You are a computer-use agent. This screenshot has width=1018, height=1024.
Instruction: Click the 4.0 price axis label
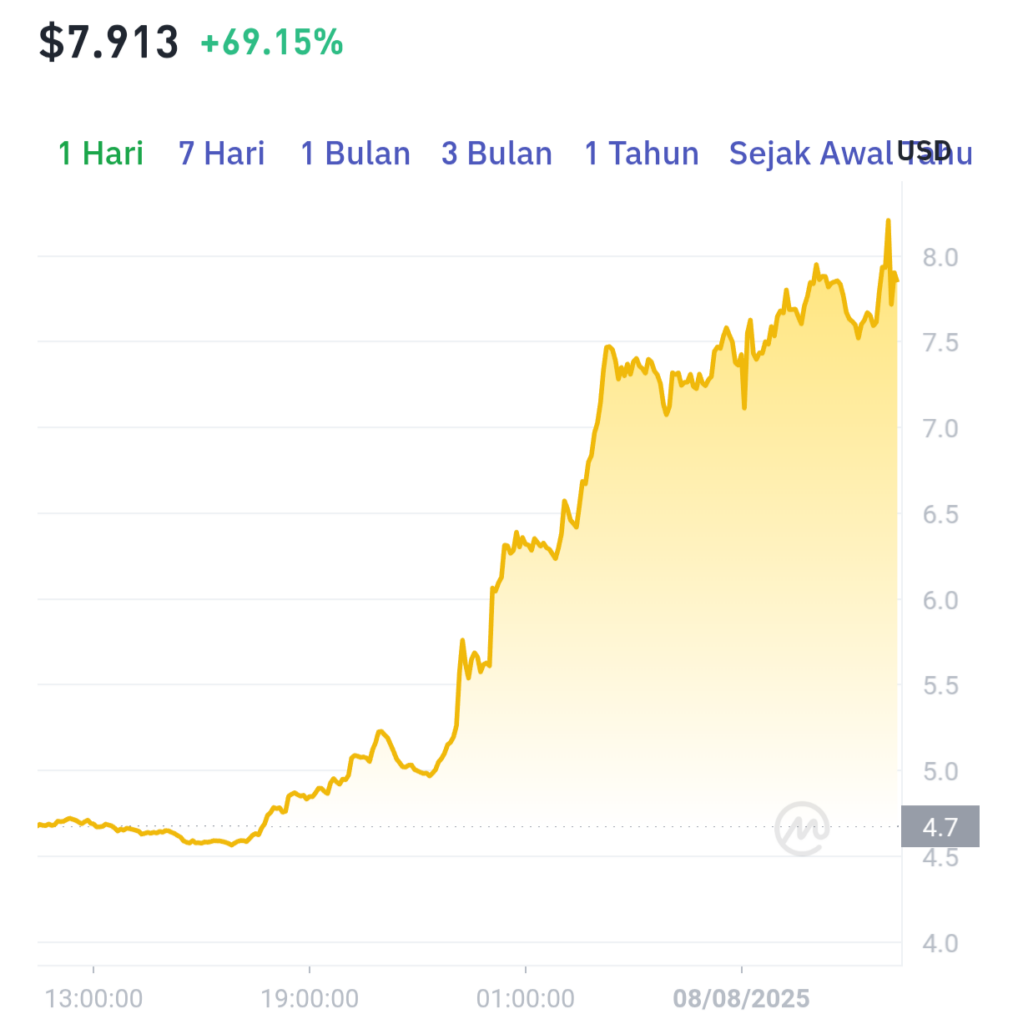tap(940, 943)
